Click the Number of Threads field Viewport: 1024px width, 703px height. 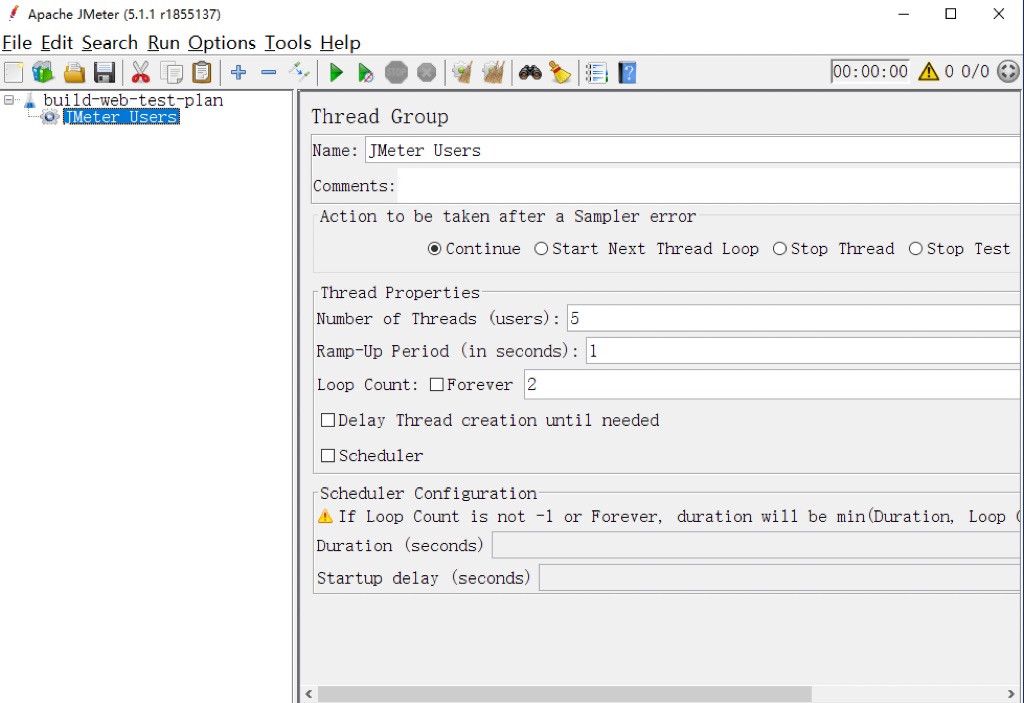point(793,318)
